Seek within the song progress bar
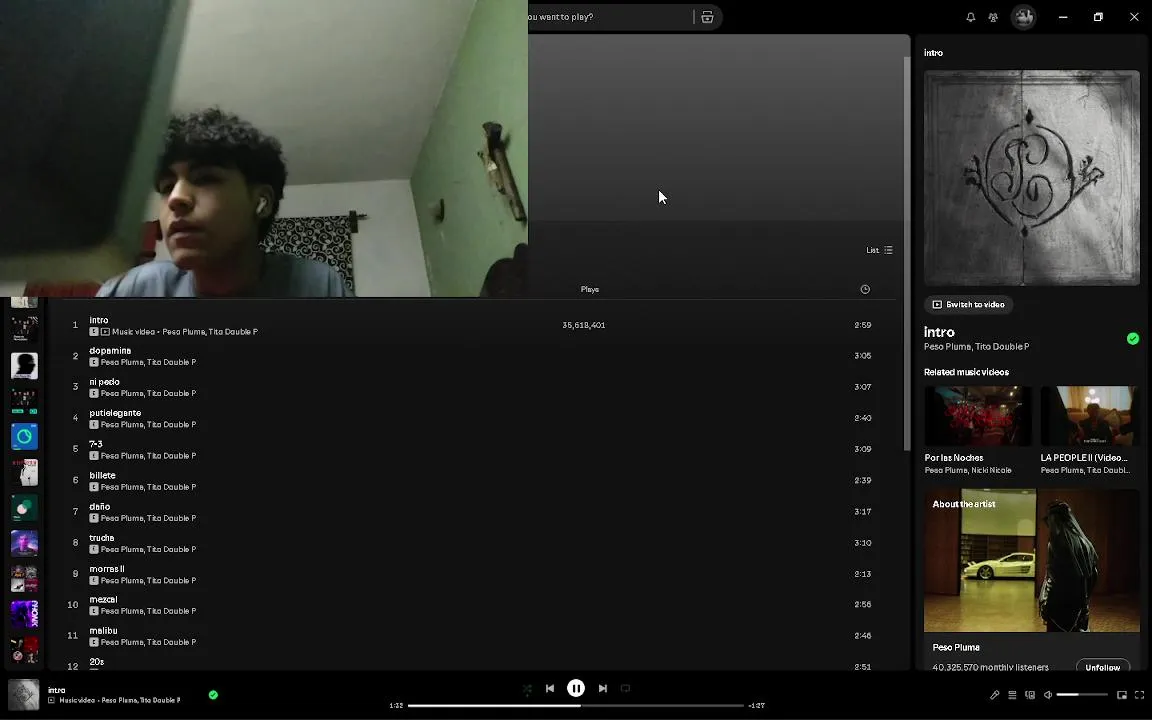Viewport: 1152px width, 720px height. 576,705
